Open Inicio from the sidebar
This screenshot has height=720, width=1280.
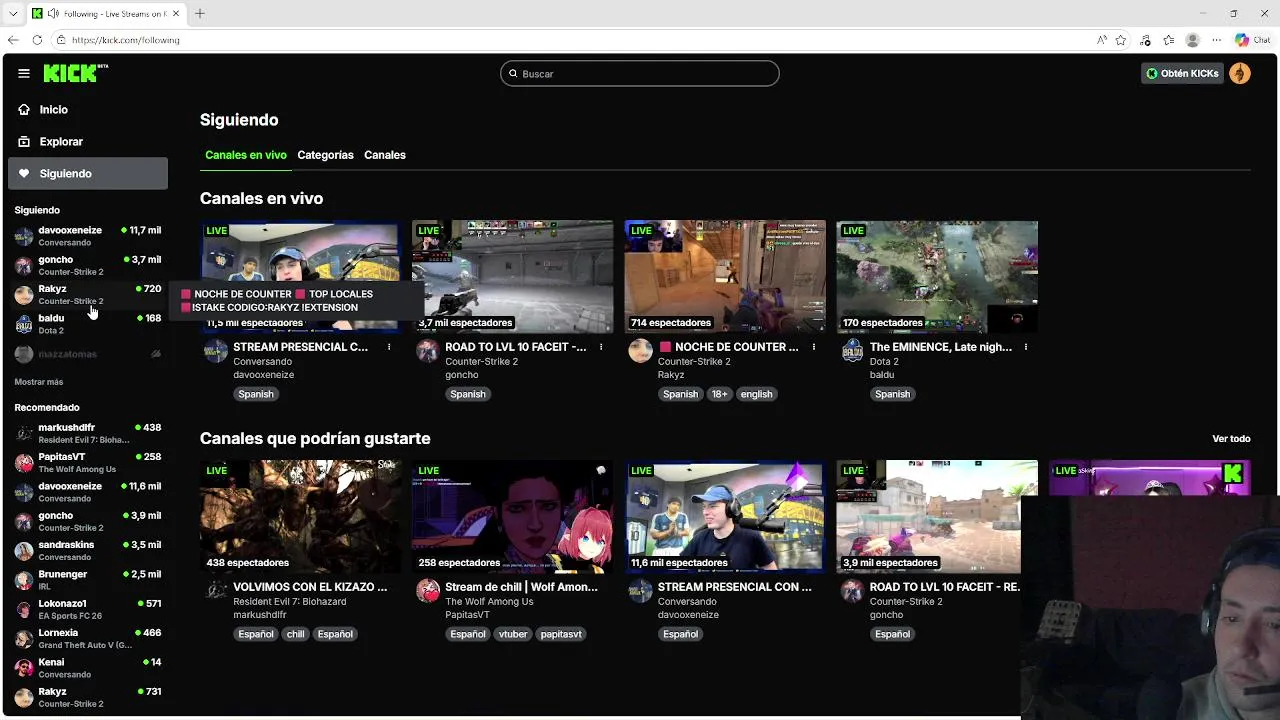[x=88, y=110]
